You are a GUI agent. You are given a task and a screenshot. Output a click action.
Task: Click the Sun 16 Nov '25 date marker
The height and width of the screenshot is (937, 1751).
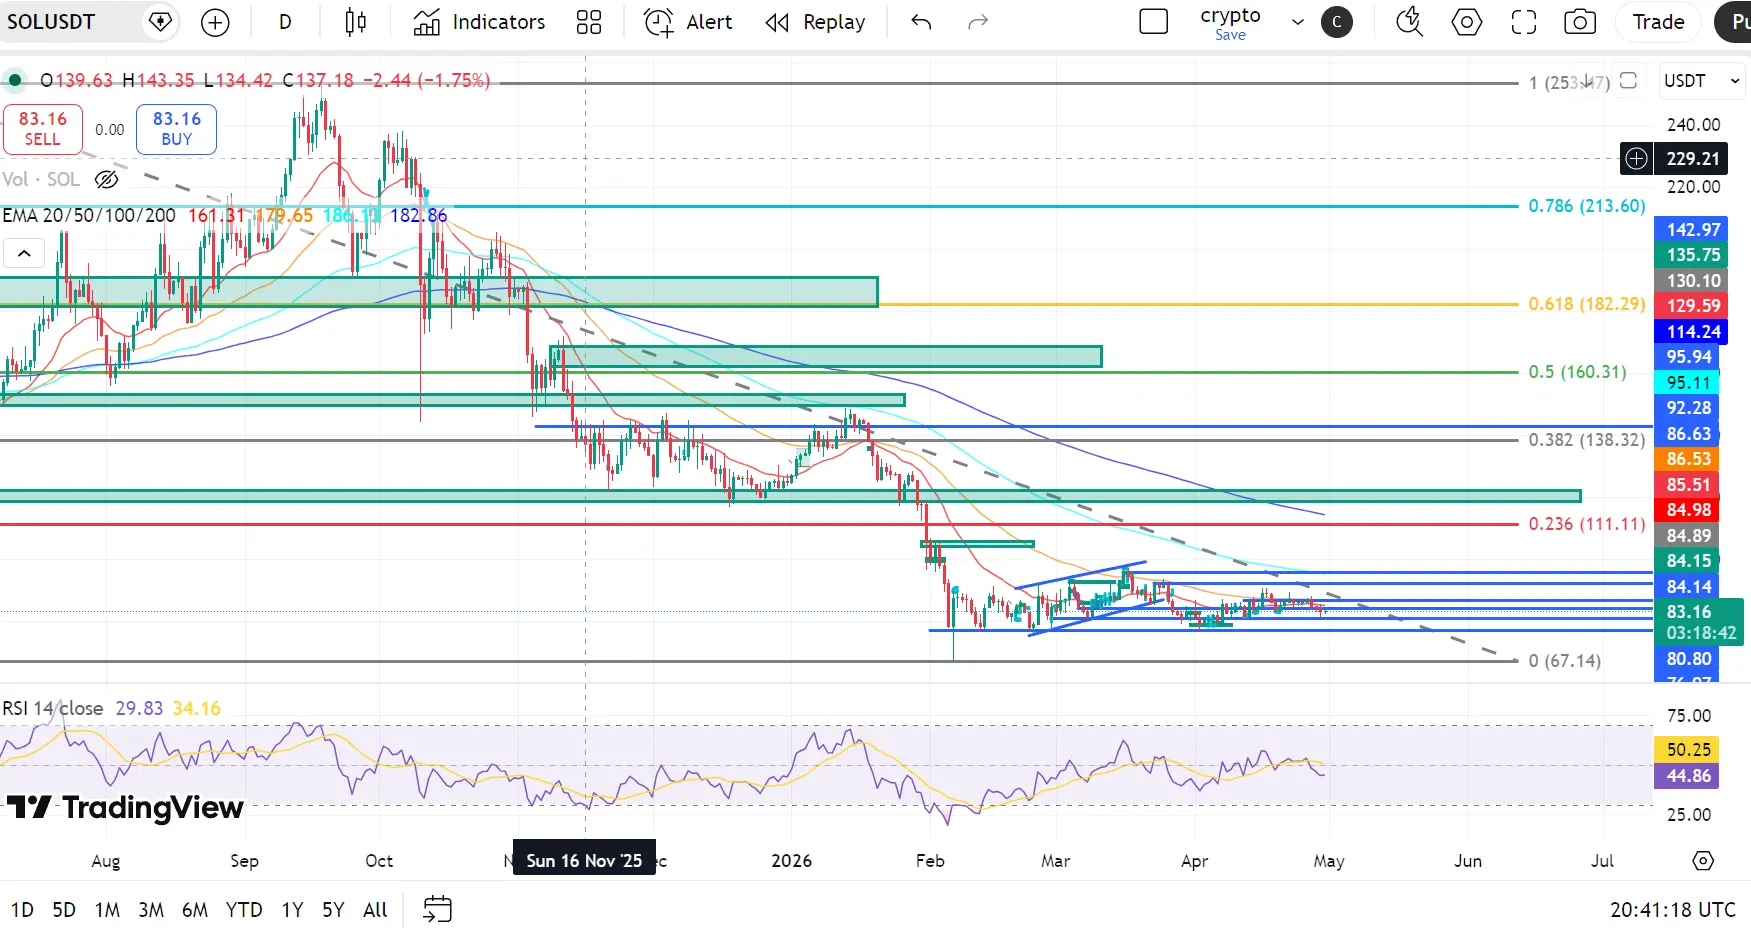coord(584,861)
